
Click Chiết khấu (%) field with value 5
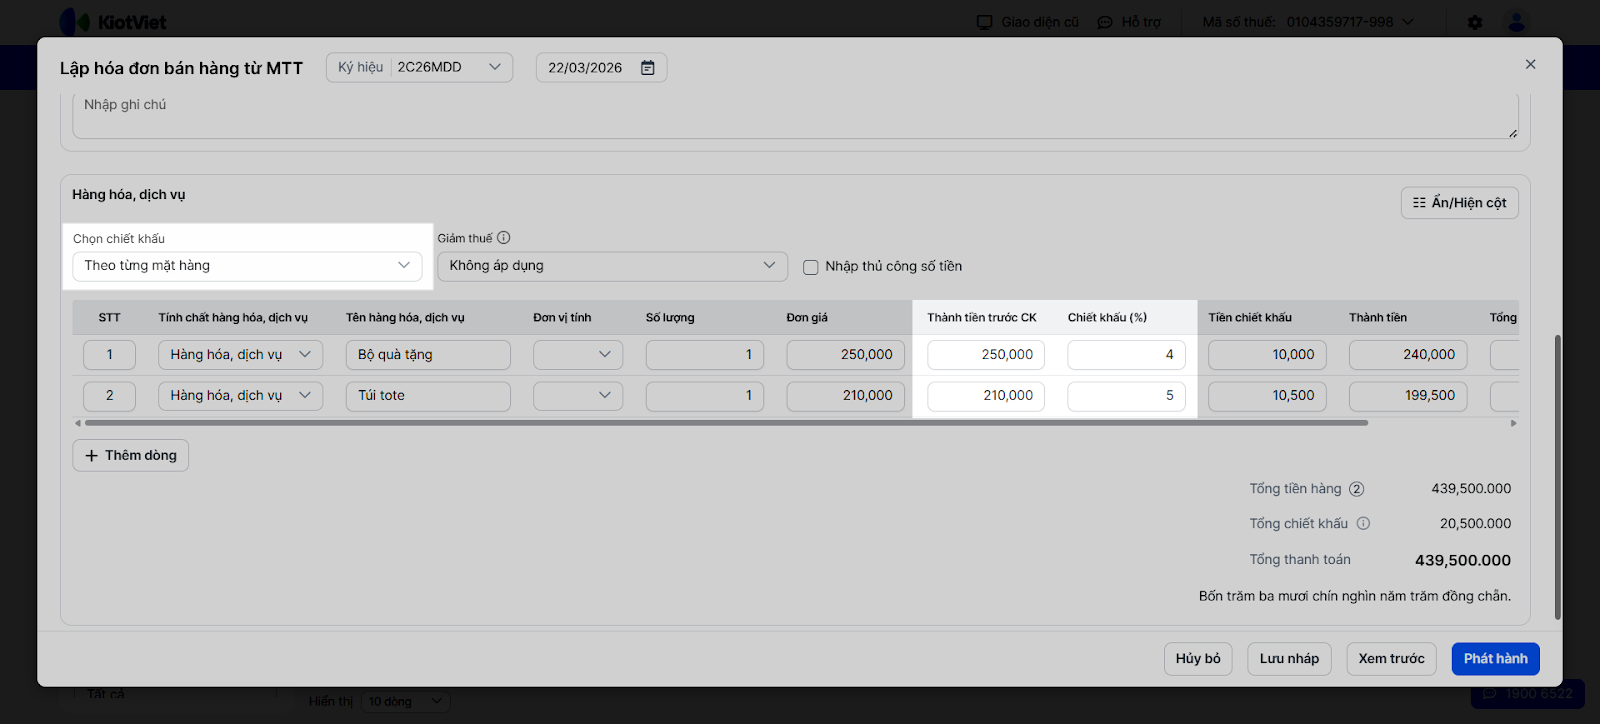click(x=1127, y=396)
